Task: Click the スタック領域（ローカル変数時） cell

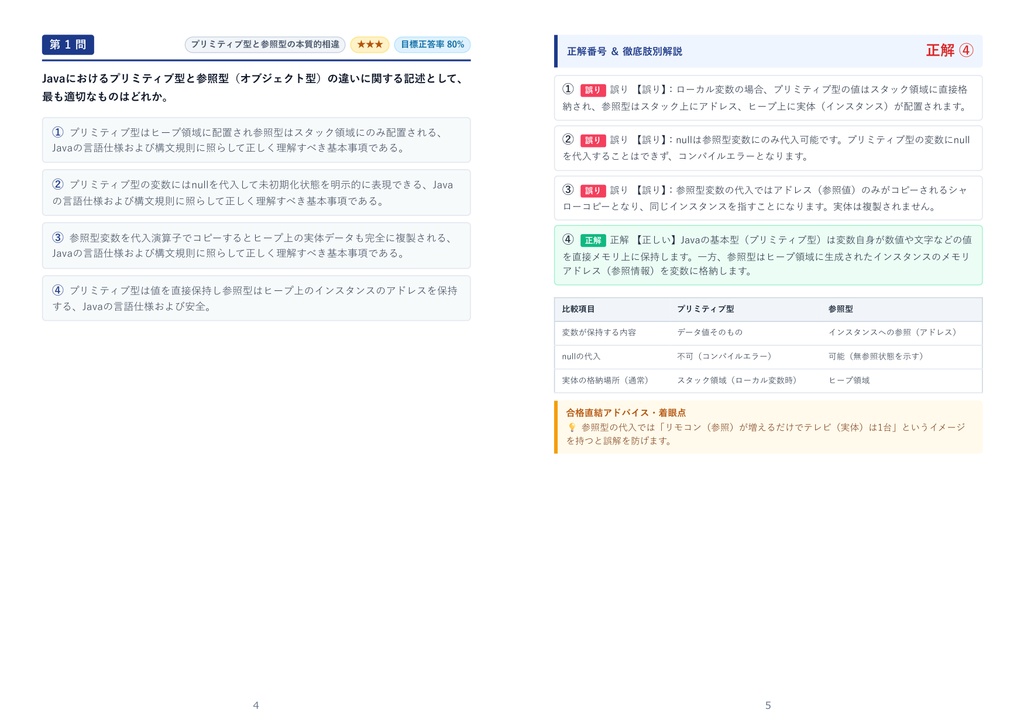Action: click(737, 380)
